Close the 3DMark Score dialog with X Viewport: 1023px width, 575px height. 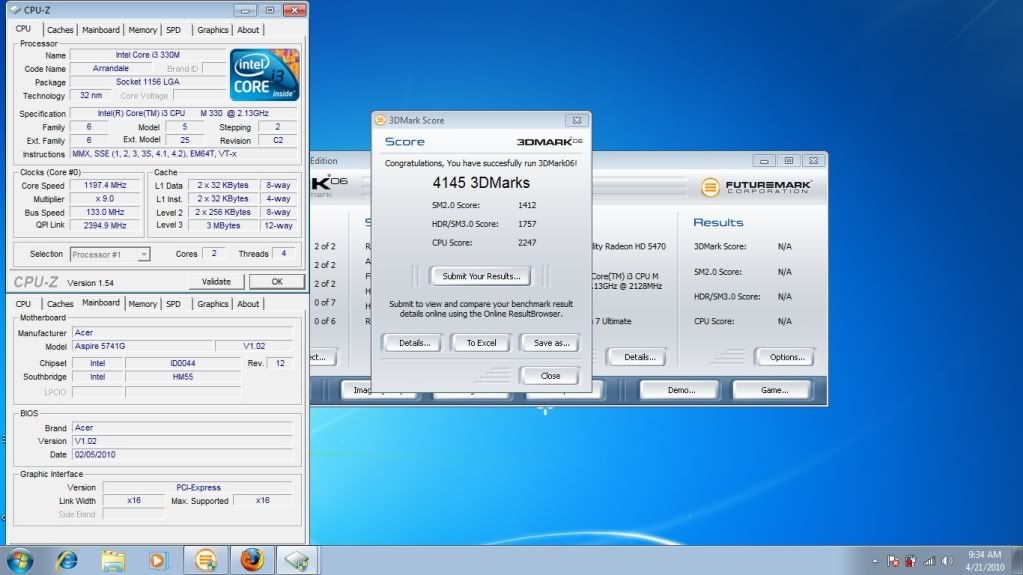click(577, 120)
